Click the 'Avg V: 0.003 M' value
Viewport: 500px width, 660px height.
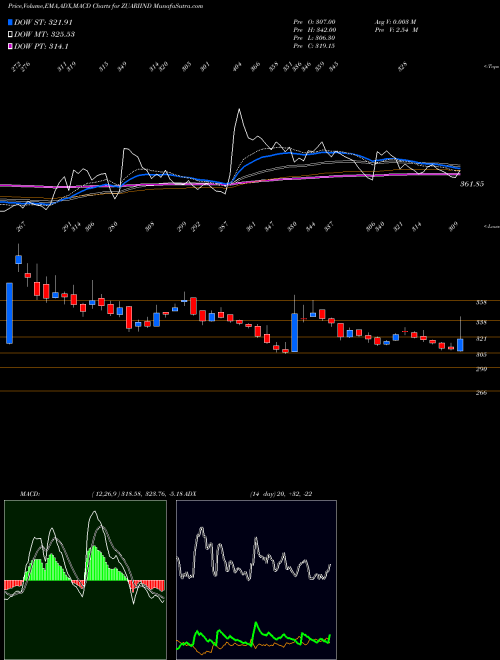pyautogui.click(x=395, y=22)
